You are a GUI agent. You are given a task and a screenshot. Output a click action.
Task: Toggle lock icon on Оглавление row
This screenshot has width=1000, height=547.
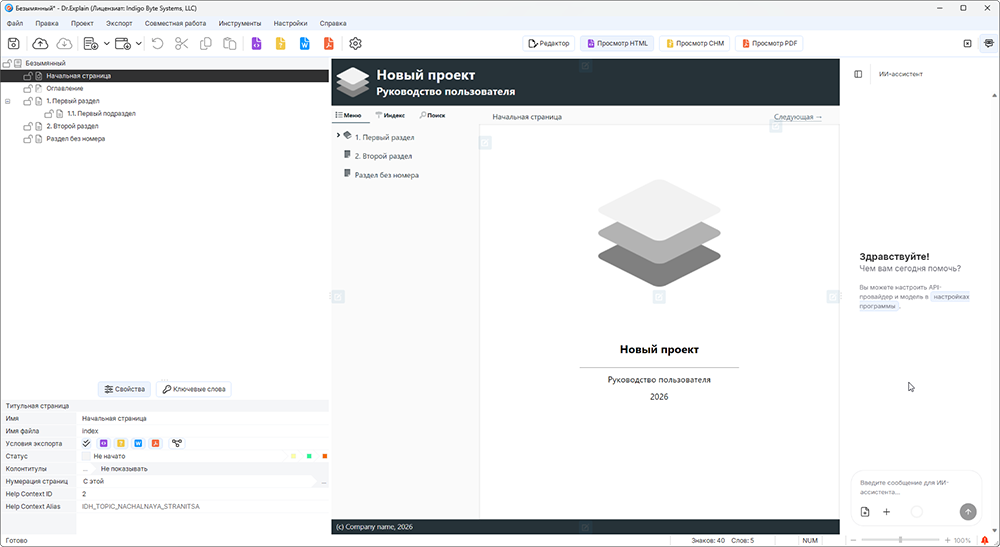(x=28, y=89)
